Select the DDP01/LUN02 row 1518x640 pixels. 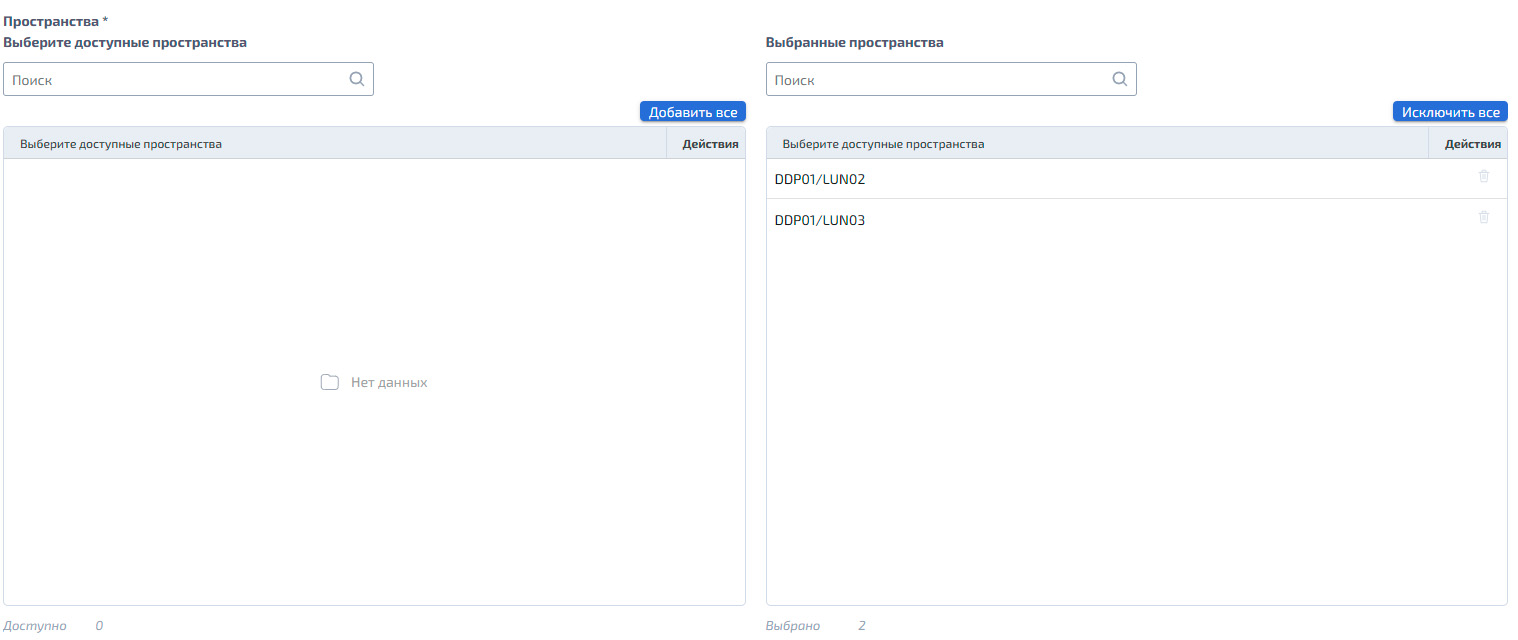(x=1137, y=179)
